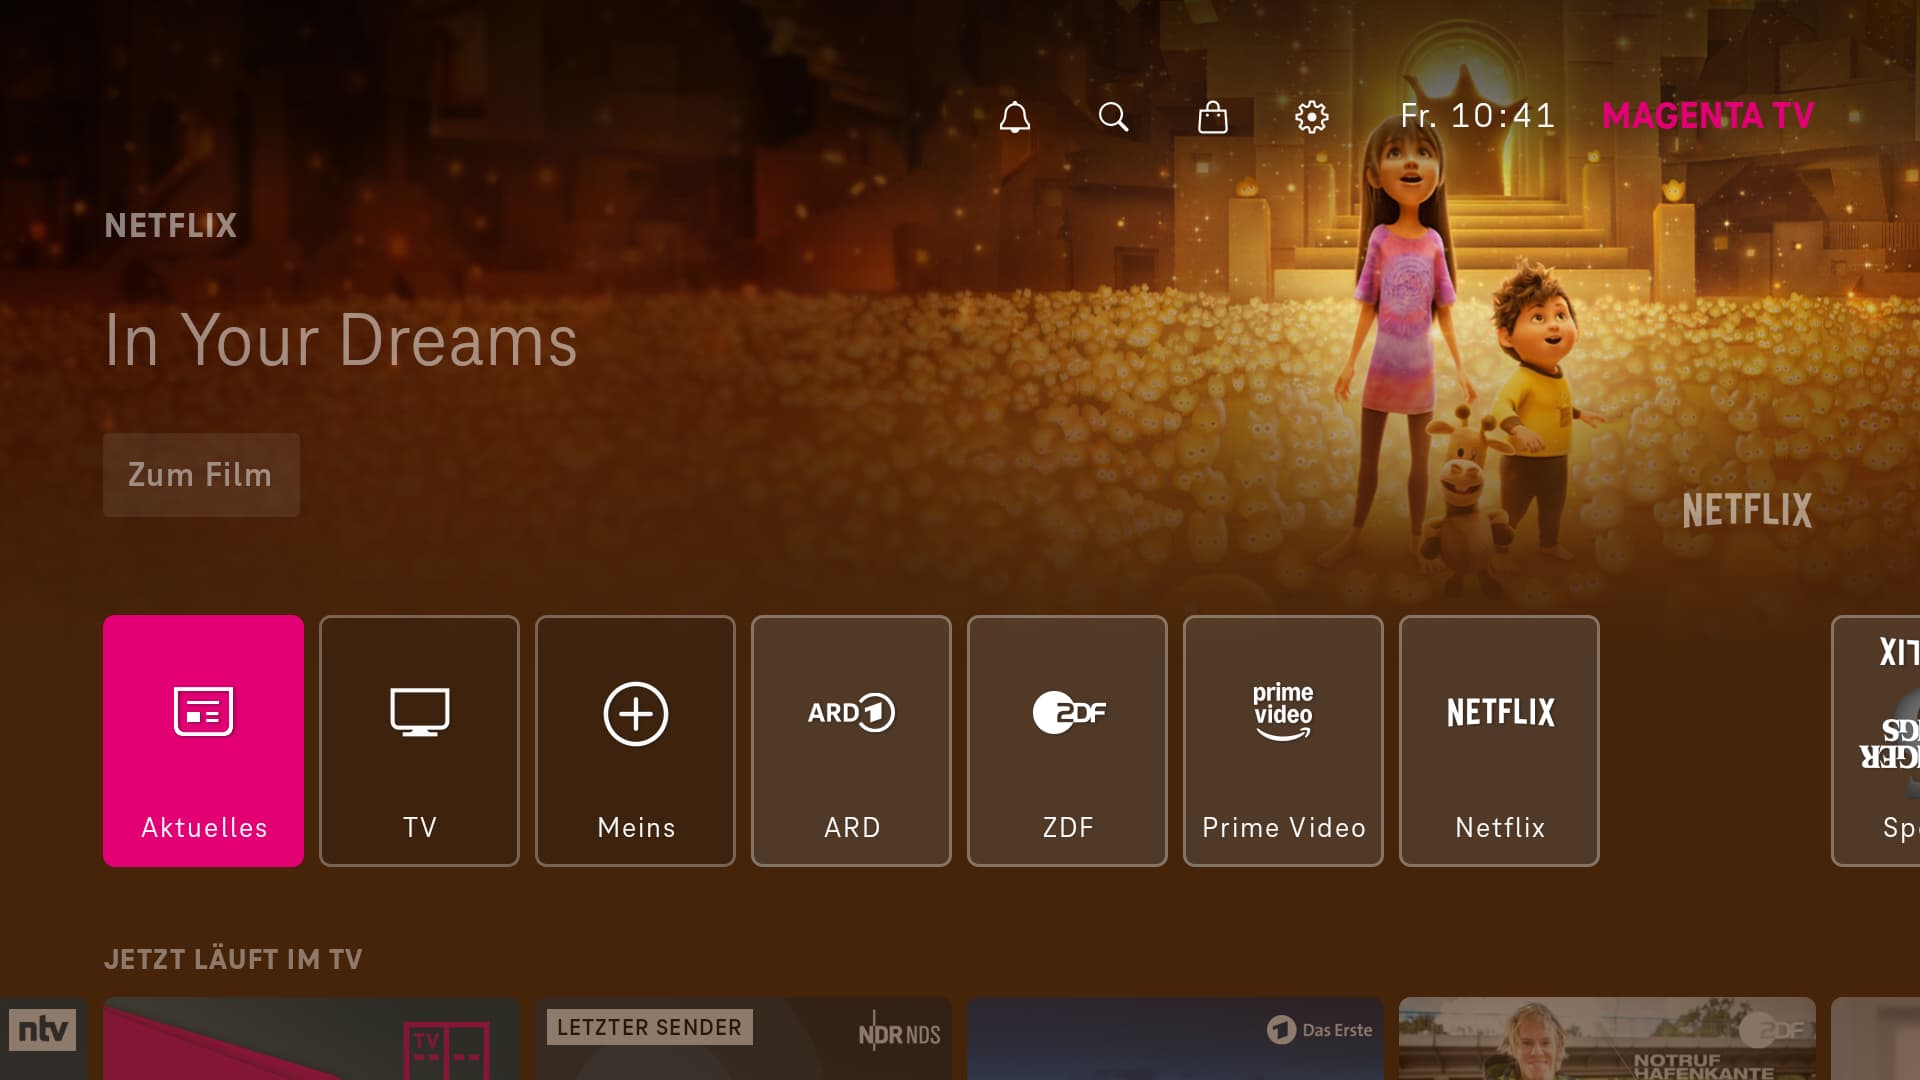Select the Meins plus tile
1920x1080 pixels.
pyautogui.click(x=635, y=740)
